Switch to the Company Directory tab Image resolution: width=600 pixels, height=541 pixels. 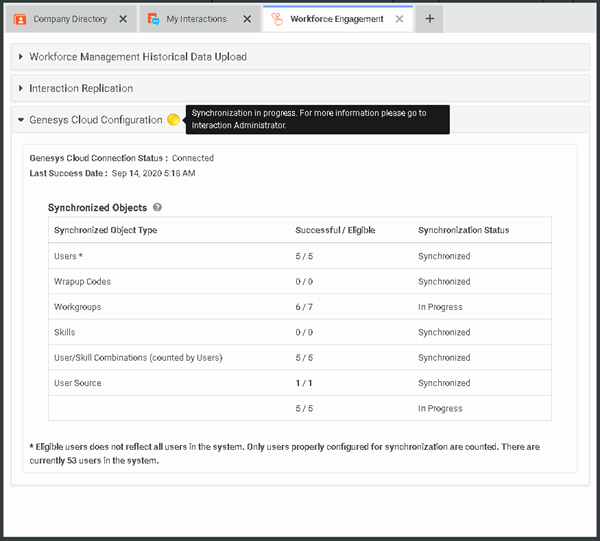click(x=68, y=19)
